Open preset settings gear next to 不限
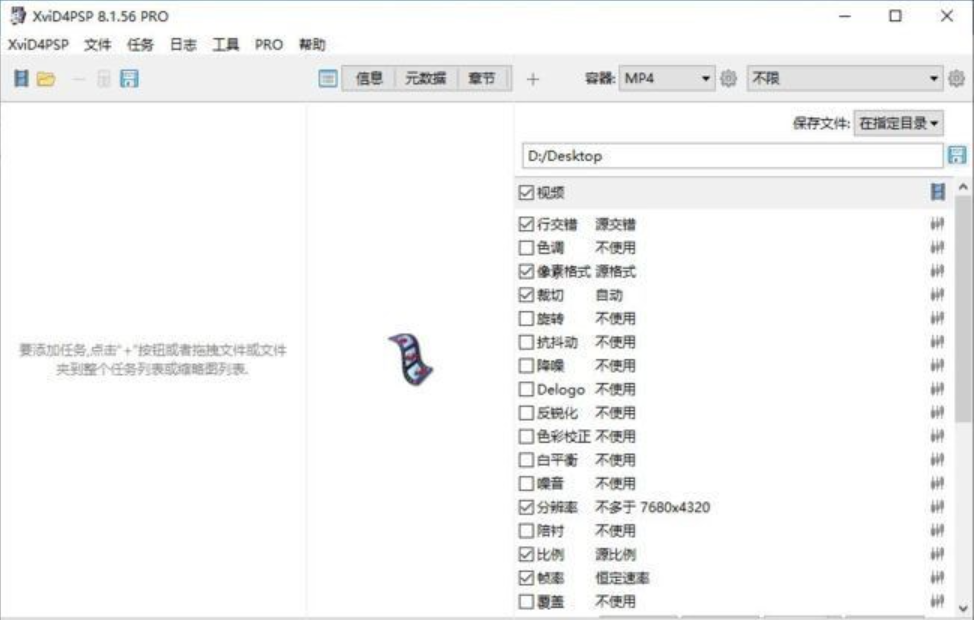This screenshot has width=974, height=620. pos(957,78)
